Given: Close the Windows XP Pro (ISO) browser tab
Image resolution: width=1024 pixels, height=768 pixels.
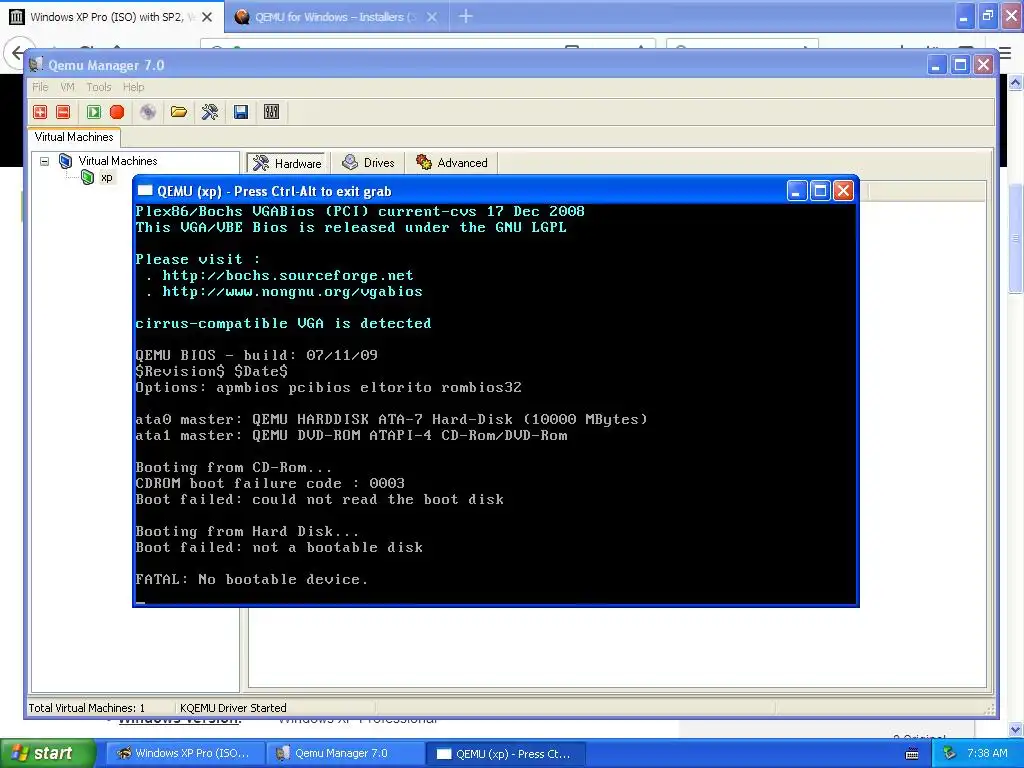Looking at the screenshot, I should (x=207, y=17).
